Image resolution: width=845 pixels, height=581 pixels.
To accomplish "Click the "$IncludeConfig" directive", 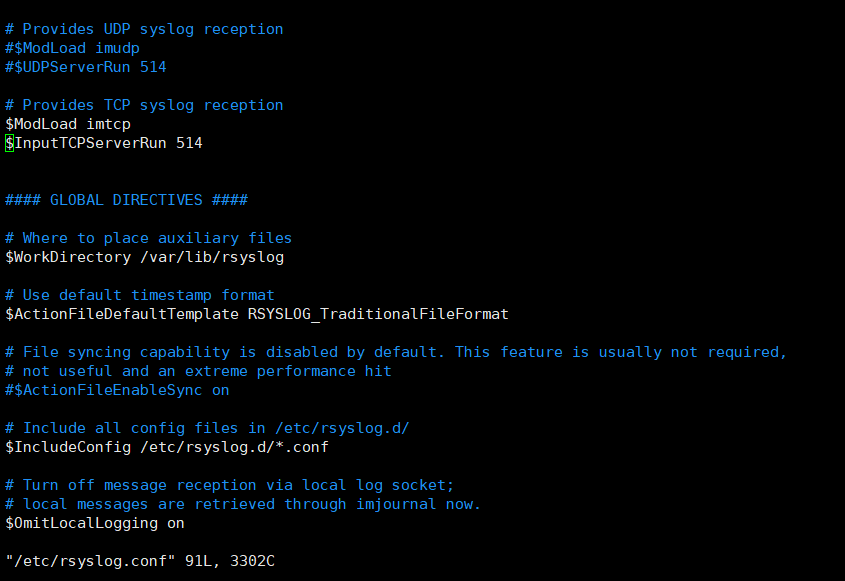I will (68, 448).
